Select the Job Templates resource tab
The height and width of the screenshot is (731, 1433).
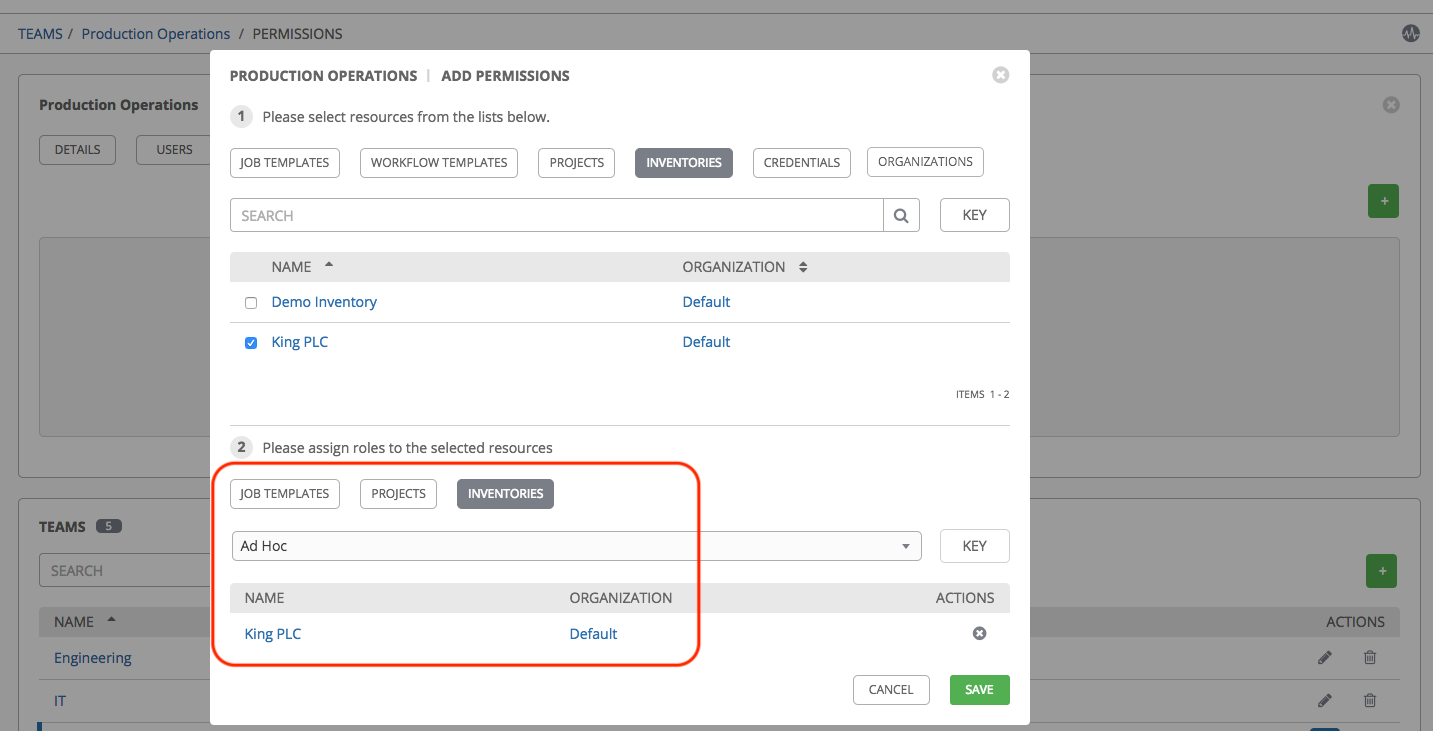point(285,162)
